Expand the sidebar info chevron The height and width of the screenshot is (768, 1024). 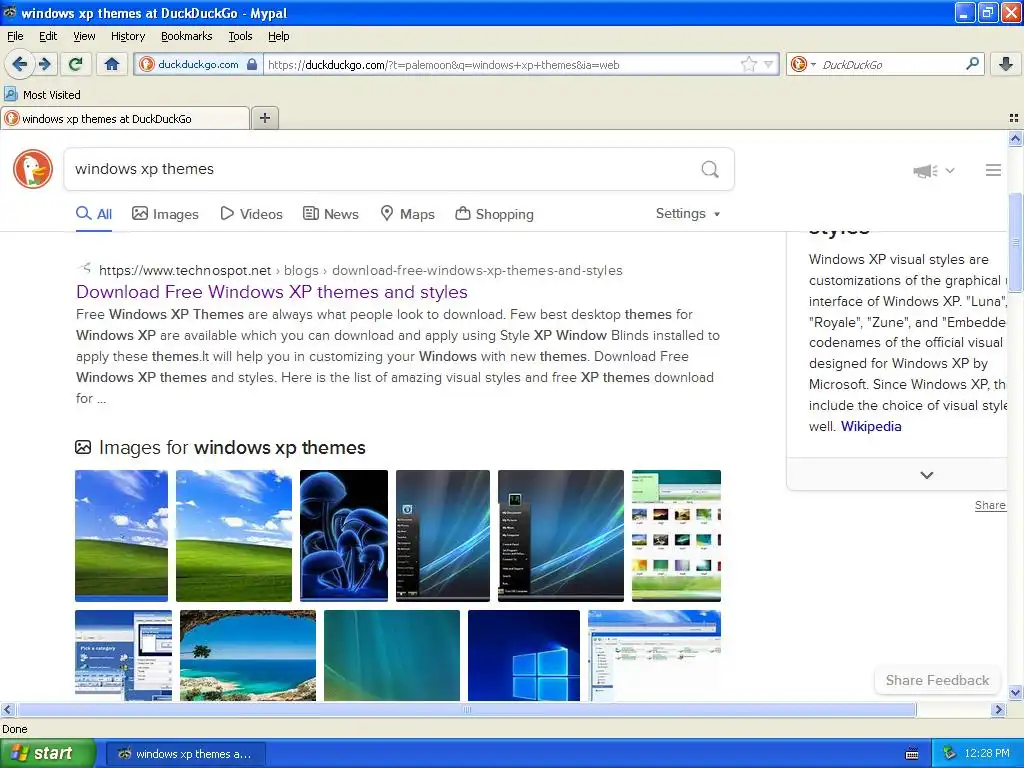point(926,475)
